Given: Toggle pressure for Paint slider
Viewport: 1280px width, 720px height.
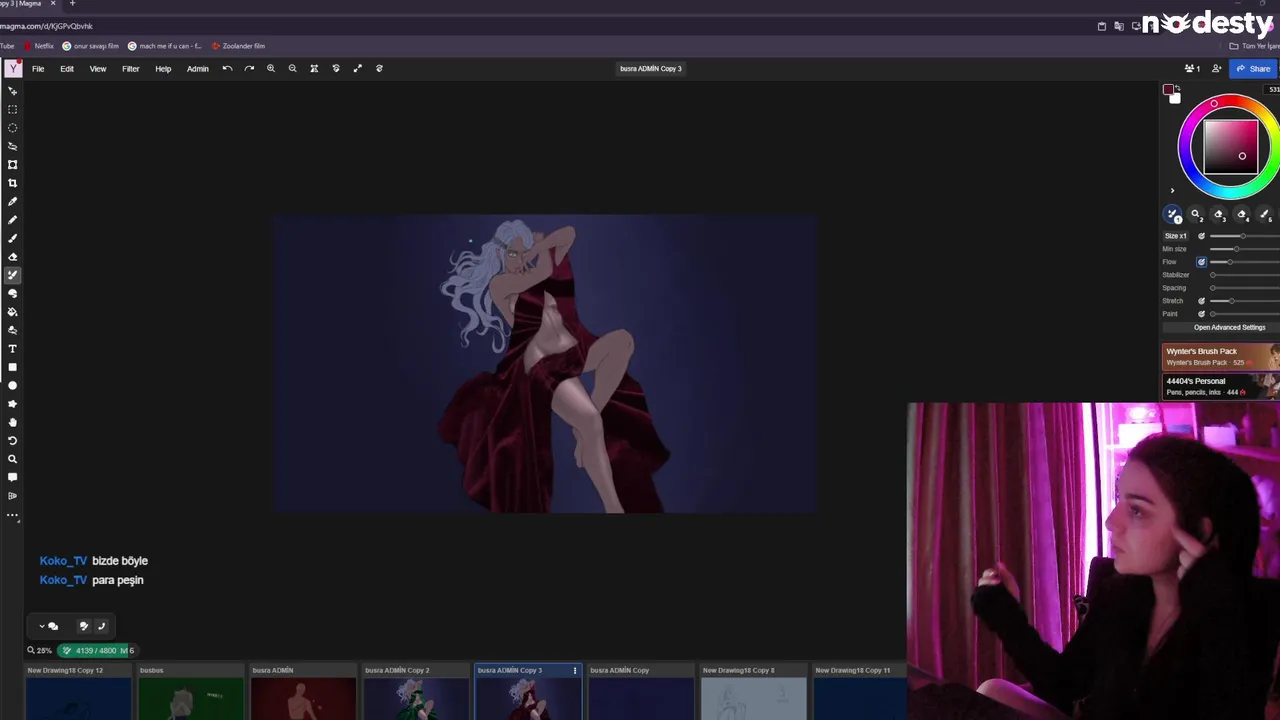Looking at the screenshot, I should pyautogui.click(x=1202, y=314).
